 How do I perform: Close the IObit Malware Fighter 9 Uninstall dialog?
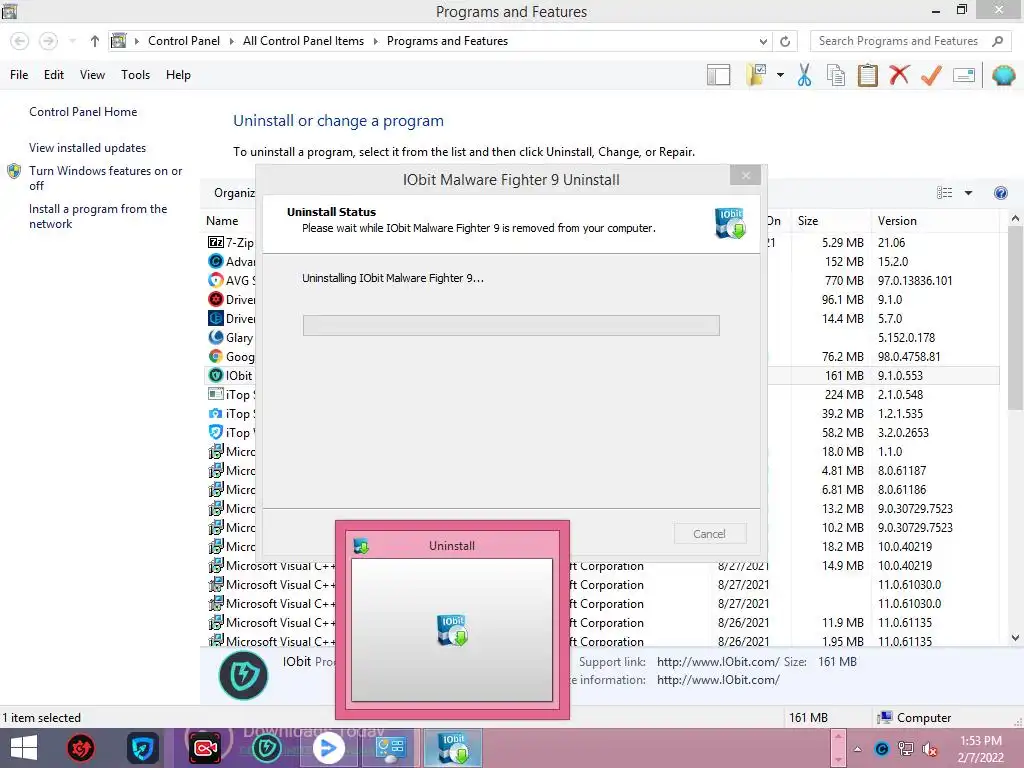[x=745, y=175]
